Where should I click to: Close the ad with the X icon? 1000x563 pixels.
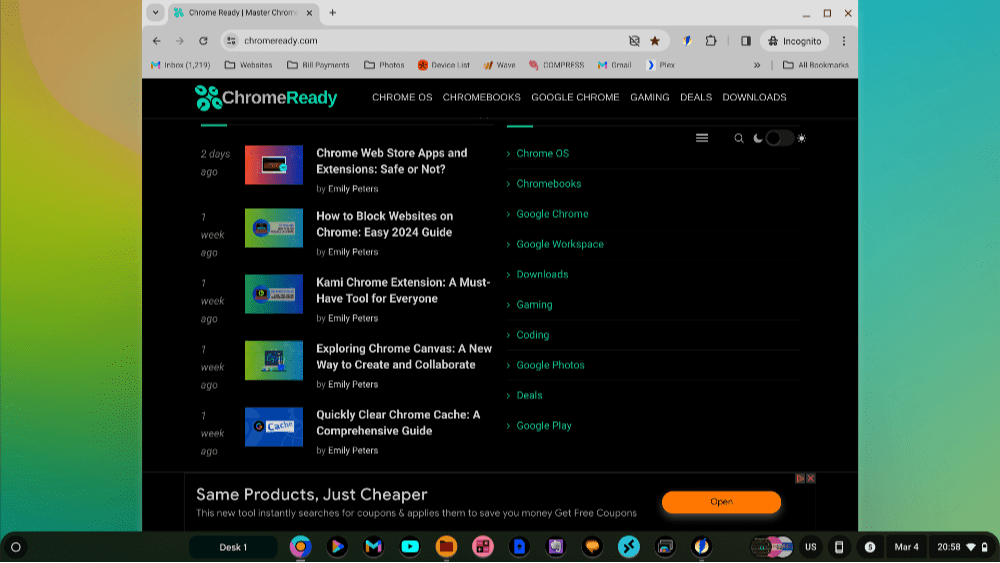811,478
